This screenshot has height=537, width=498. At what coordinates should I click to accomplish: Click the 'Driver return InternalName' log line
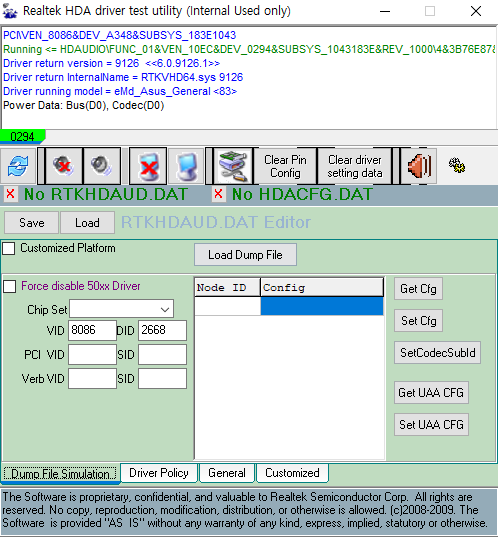click(x=123, y=77)
